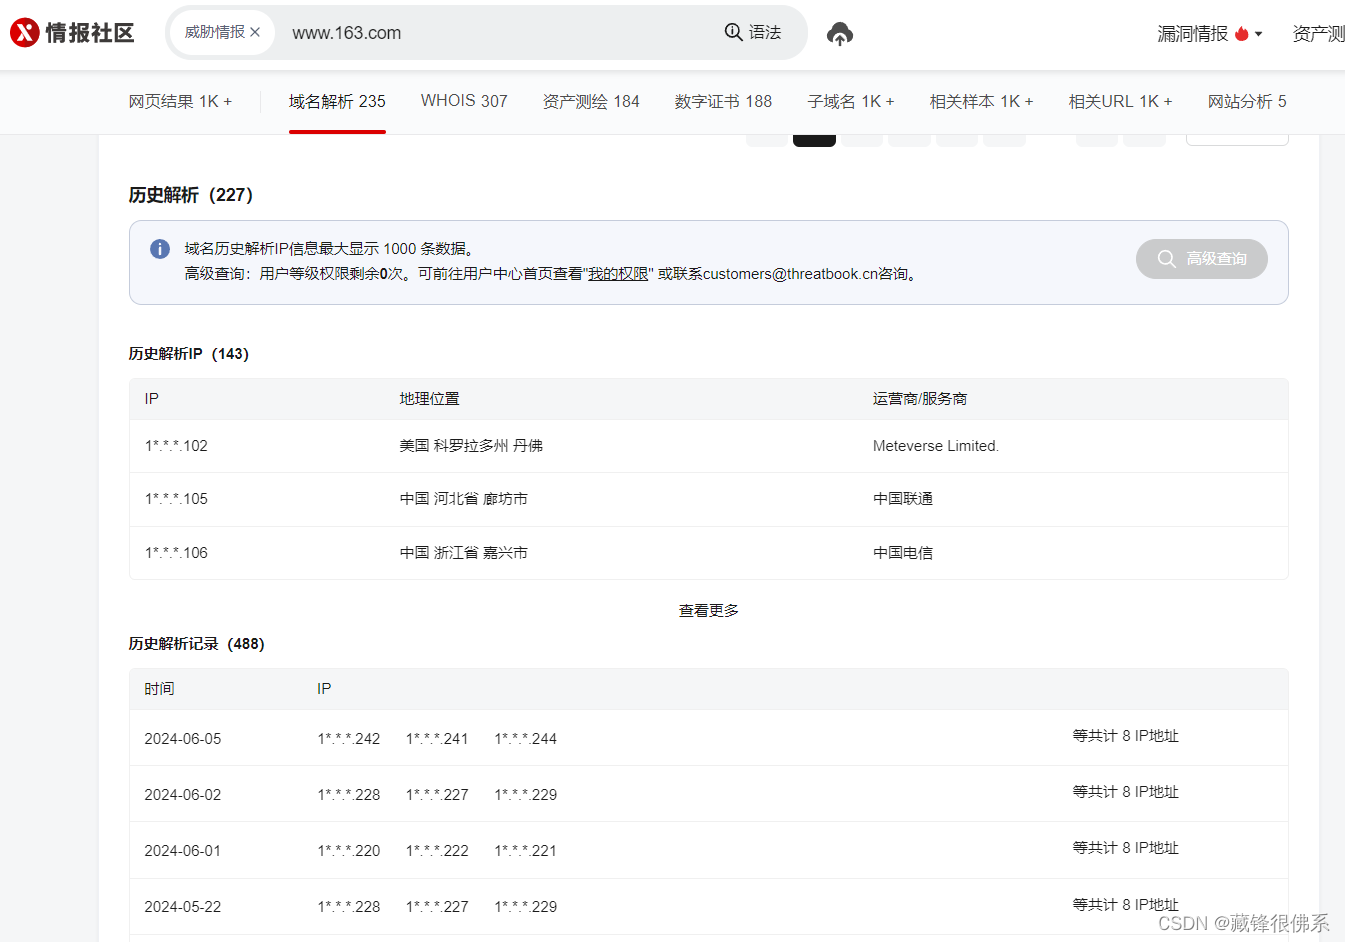Click the 2024-05-22 date entry
1345x942 pixels.
pyautogui.click(x=183, y=907)
